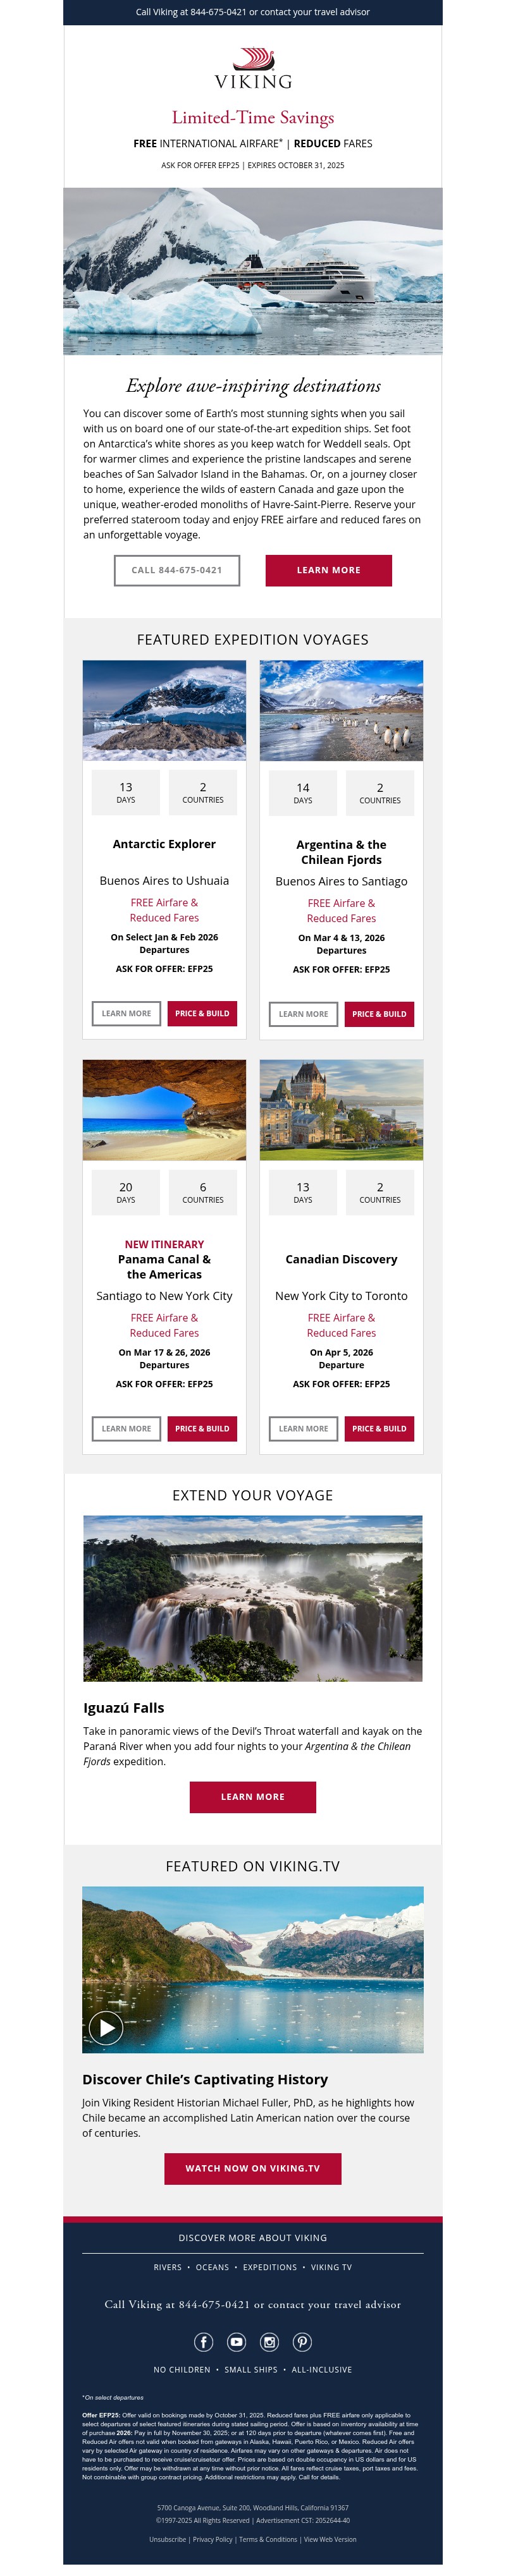Image resolution: width=506 pixels, height=2576 pixels.
Task: Open Viking's Facebook page icon
Action: [203, 2341]
